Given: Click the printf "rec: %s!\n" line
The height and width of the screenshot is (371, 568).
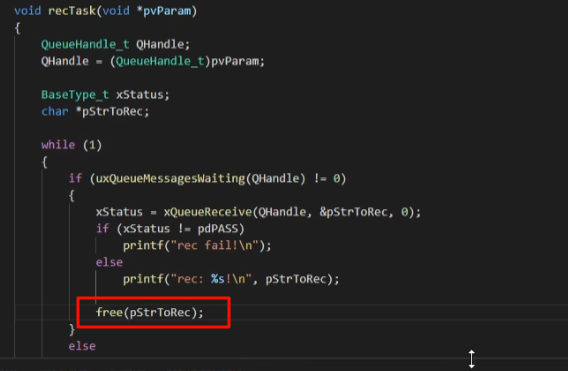Looking at the screenshot, I should click(x=231, y=279).
